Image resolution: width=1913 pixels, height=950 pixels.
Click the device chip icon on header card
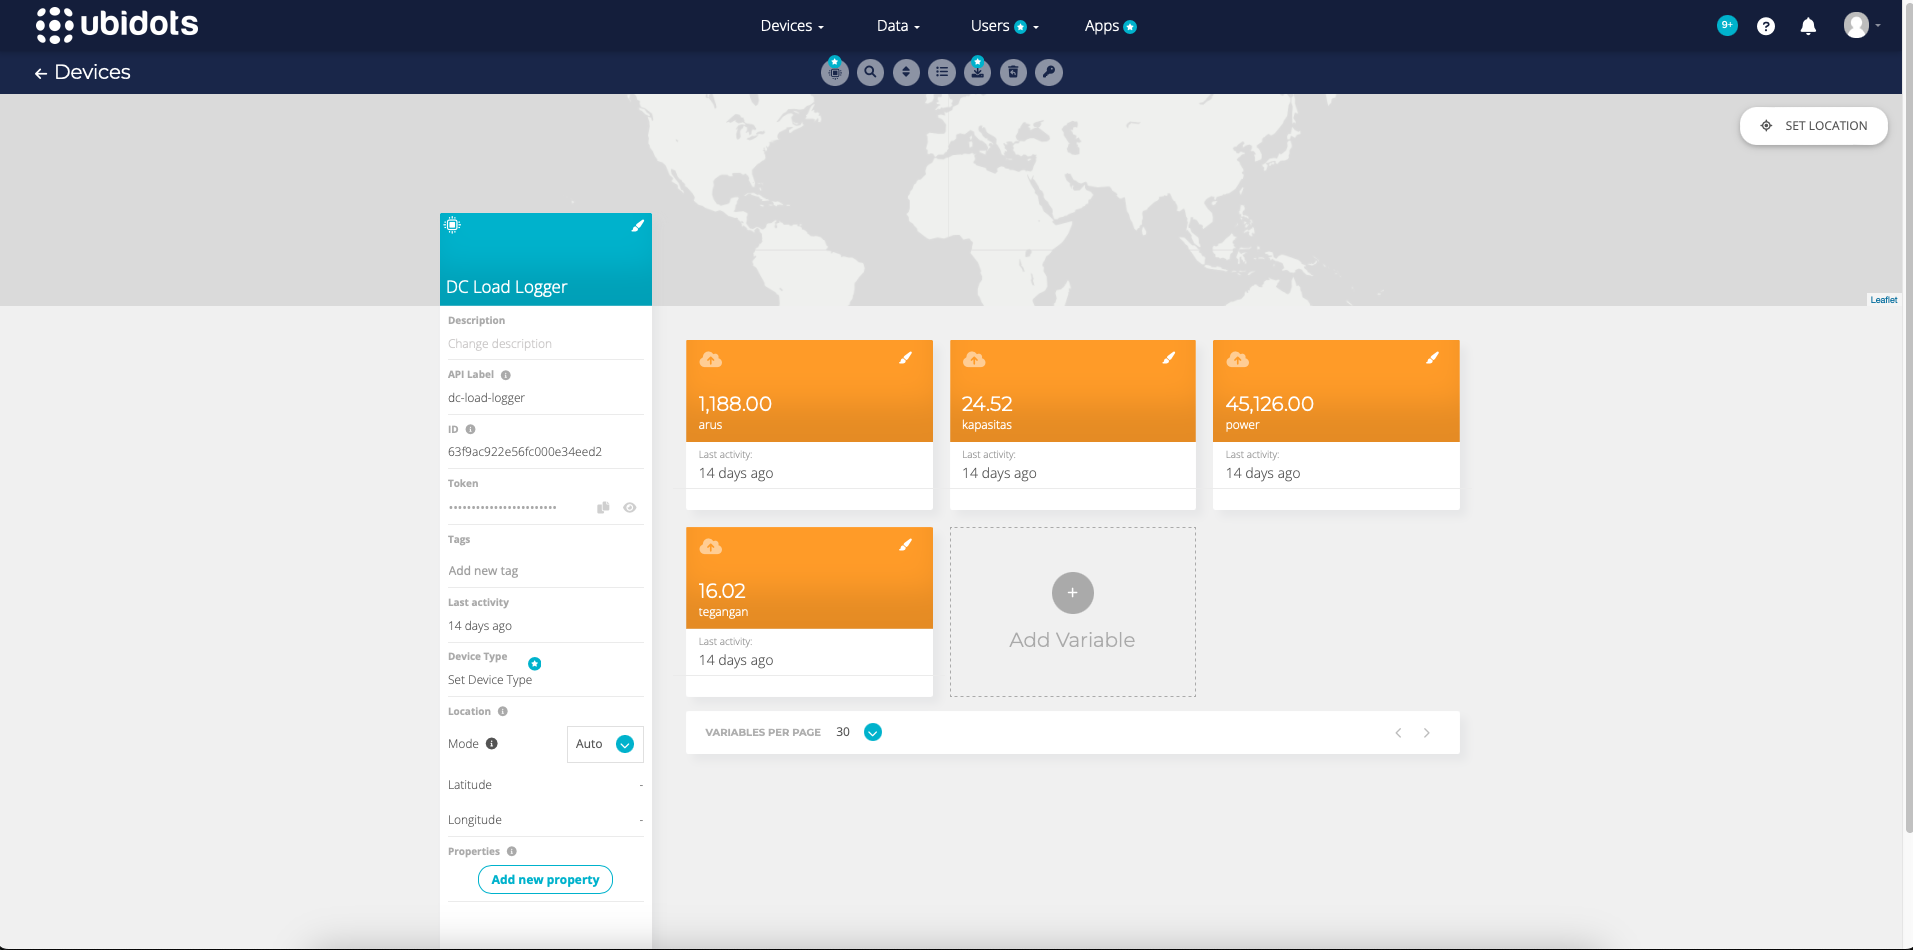453,225
